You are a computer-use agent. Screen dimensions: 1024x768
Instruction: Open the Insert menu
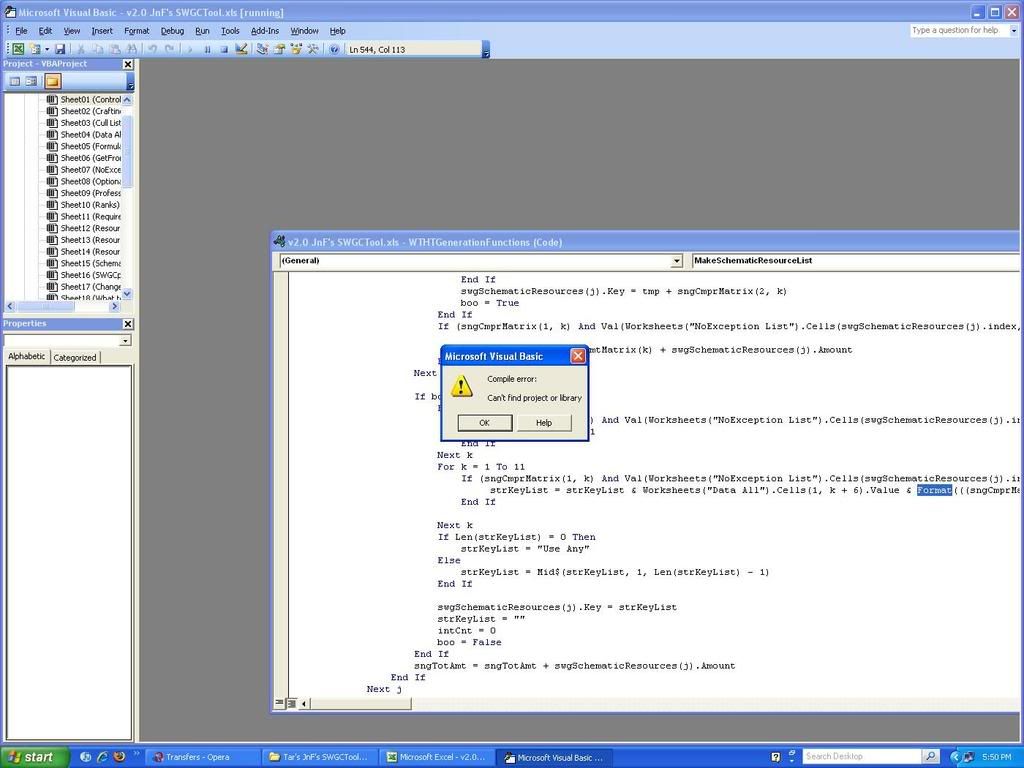pos(102,31)
